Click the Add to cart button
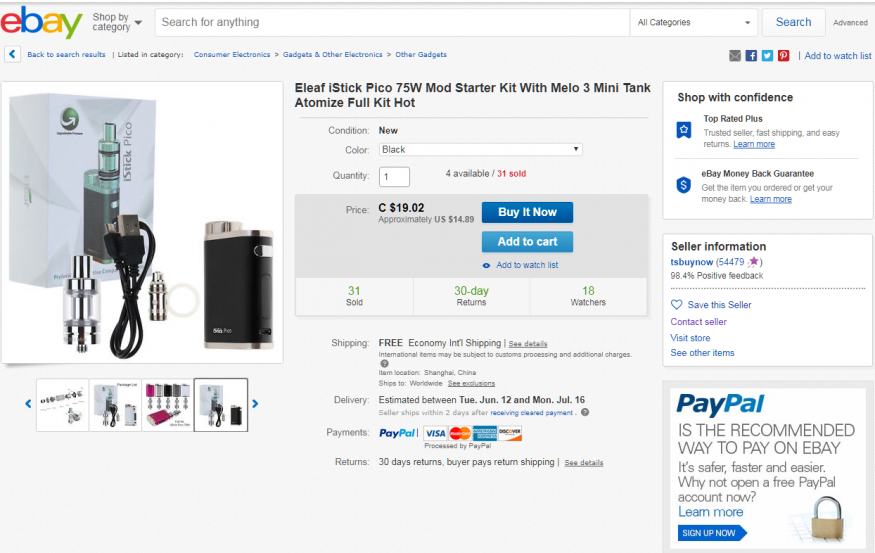The image size is (875, 553). (527, 241)
